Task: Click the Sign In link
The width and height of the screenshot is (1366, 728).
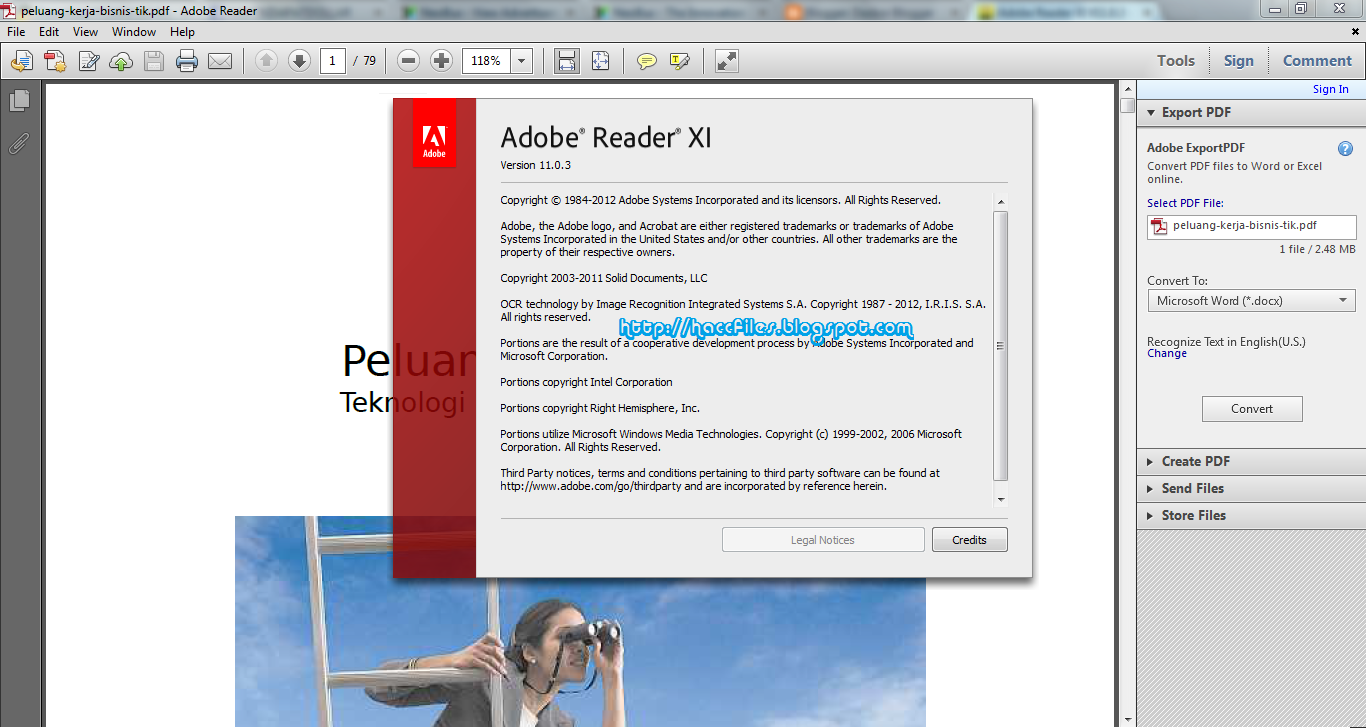Action: [x=1330, y=89]
